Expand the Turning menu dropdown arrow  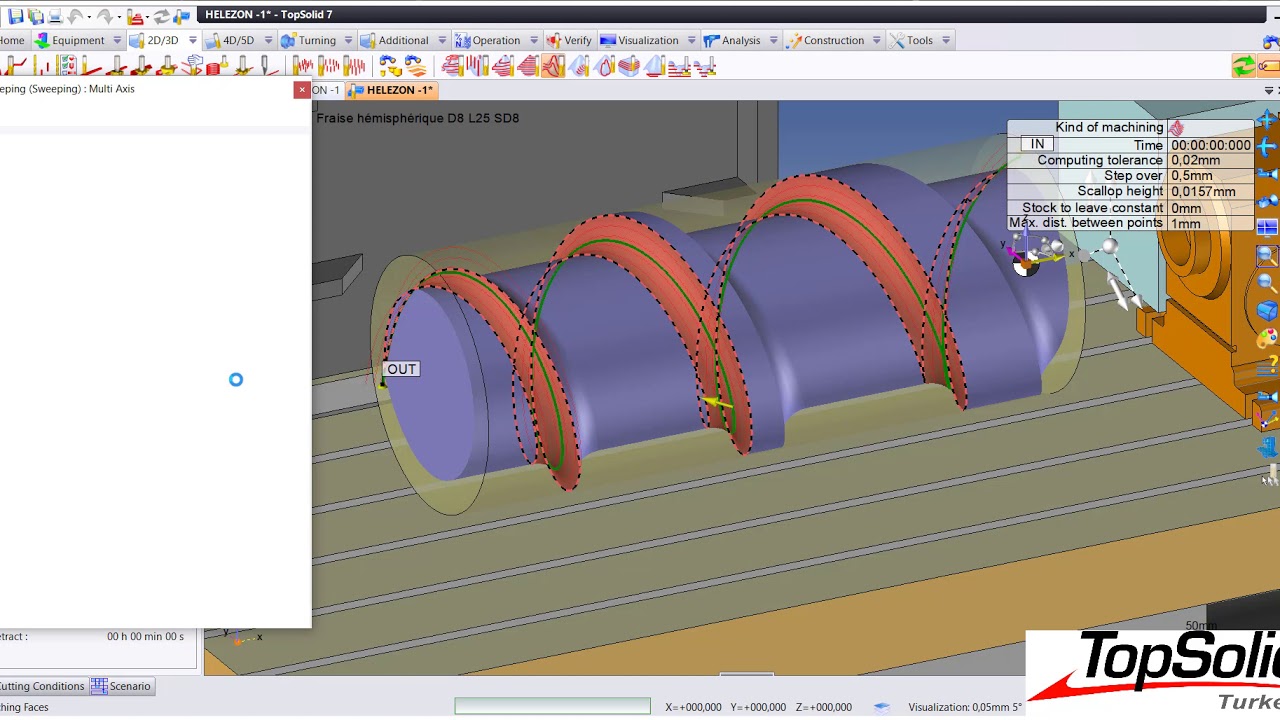tap(348, 40)
